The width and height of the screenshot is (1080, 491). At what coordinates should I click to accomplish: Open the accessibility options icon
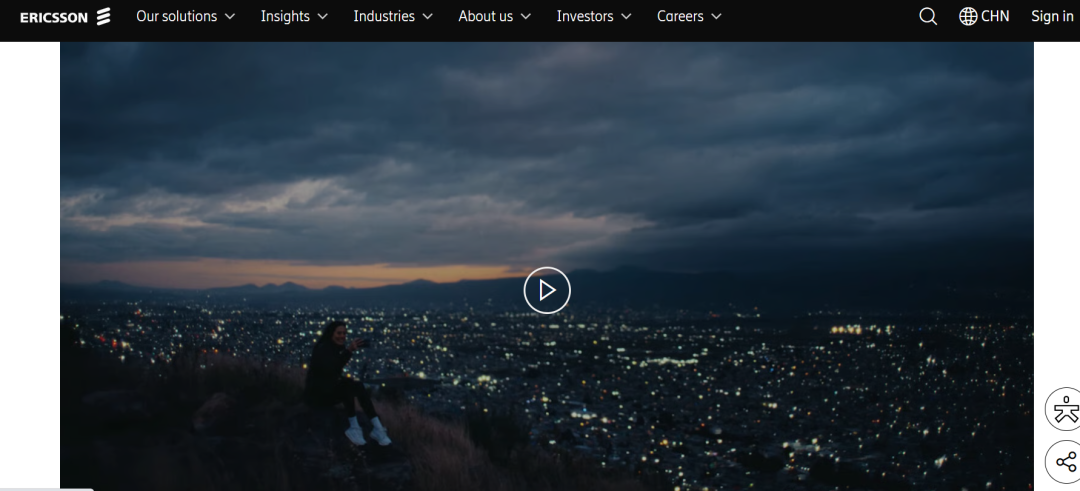point(1064,409)
